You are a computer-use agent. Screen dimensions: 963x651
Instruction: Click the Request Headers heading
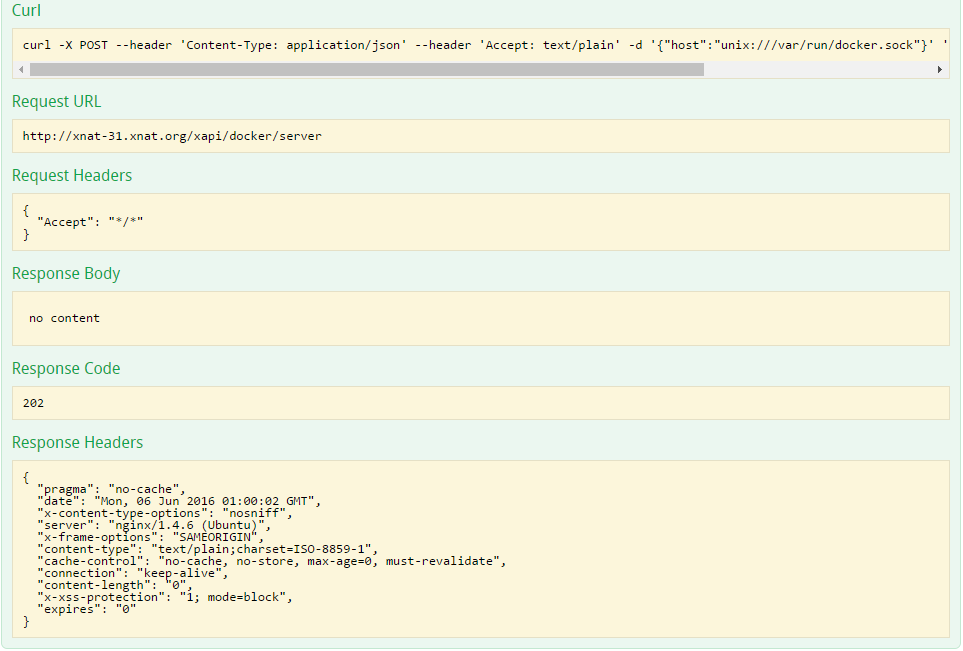(72, 176)
